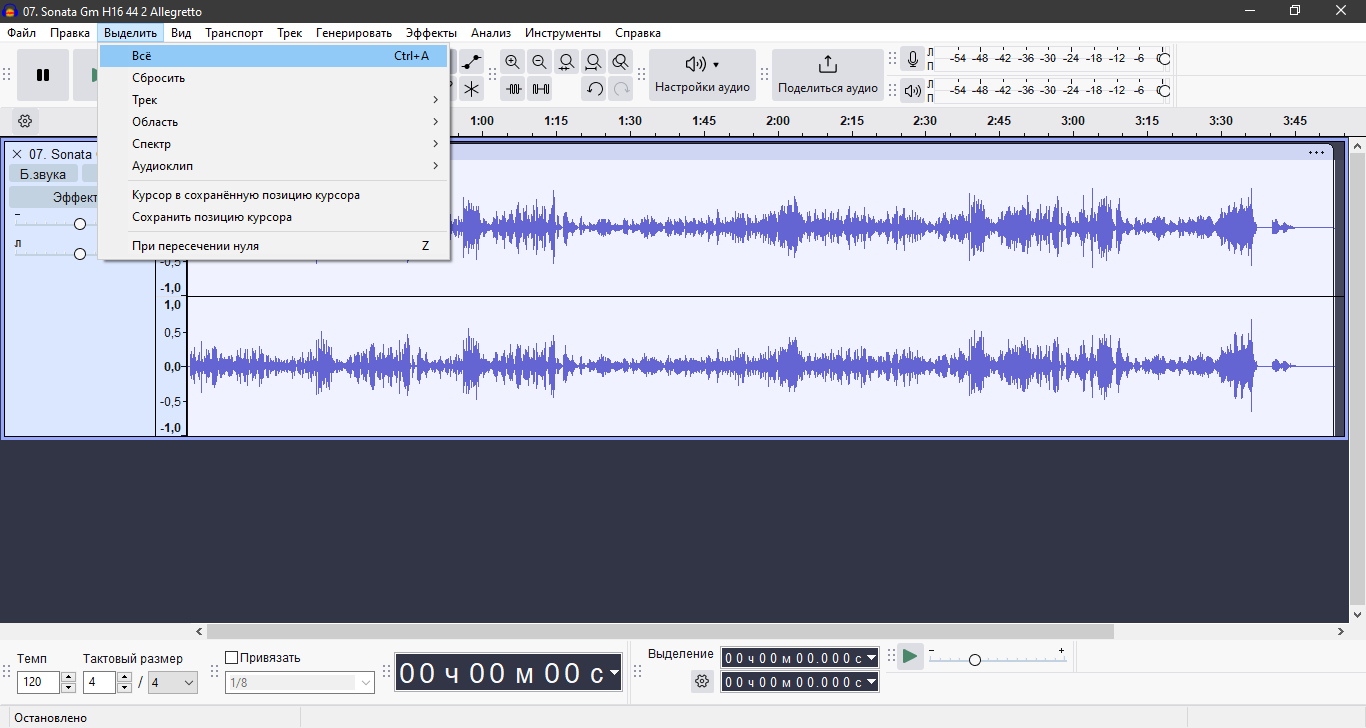Image resolution: width=1366 pixels, height=728 pixels.
Task: Open the Правка menu
Action: (x=70, y=33)
